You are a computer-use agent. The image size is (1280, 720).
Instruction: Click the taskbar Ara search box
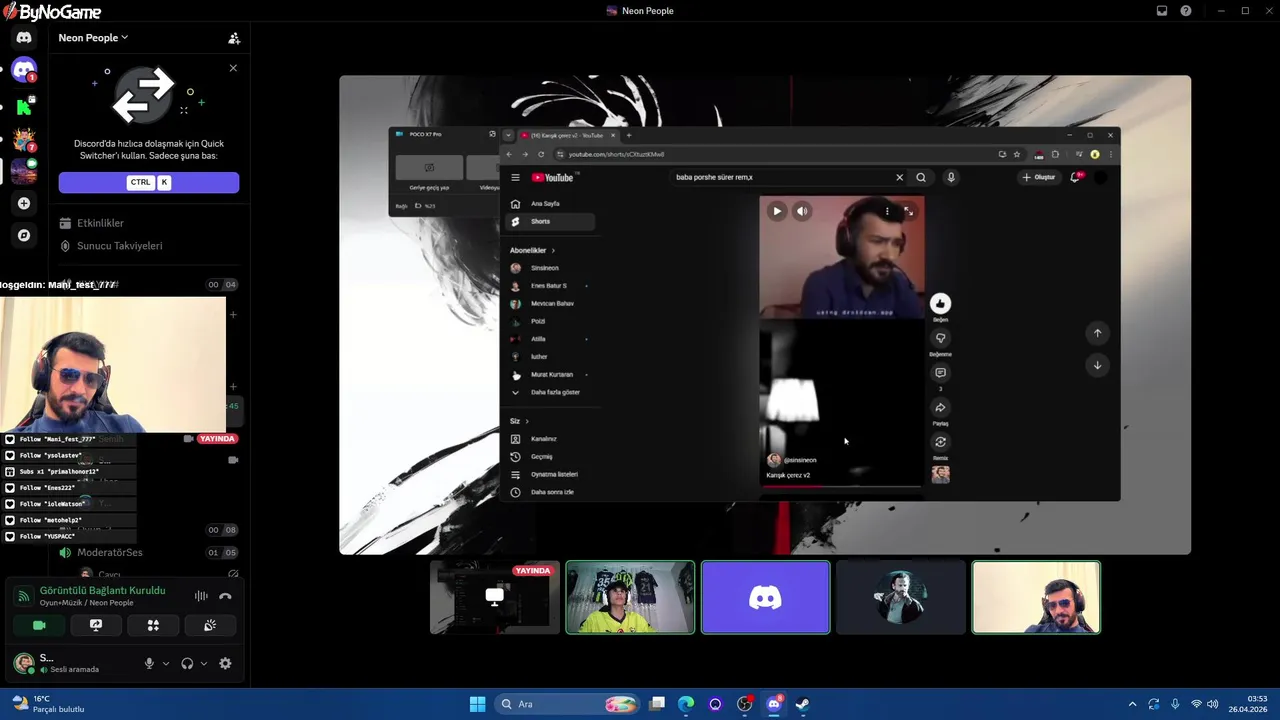pos(567,704)
